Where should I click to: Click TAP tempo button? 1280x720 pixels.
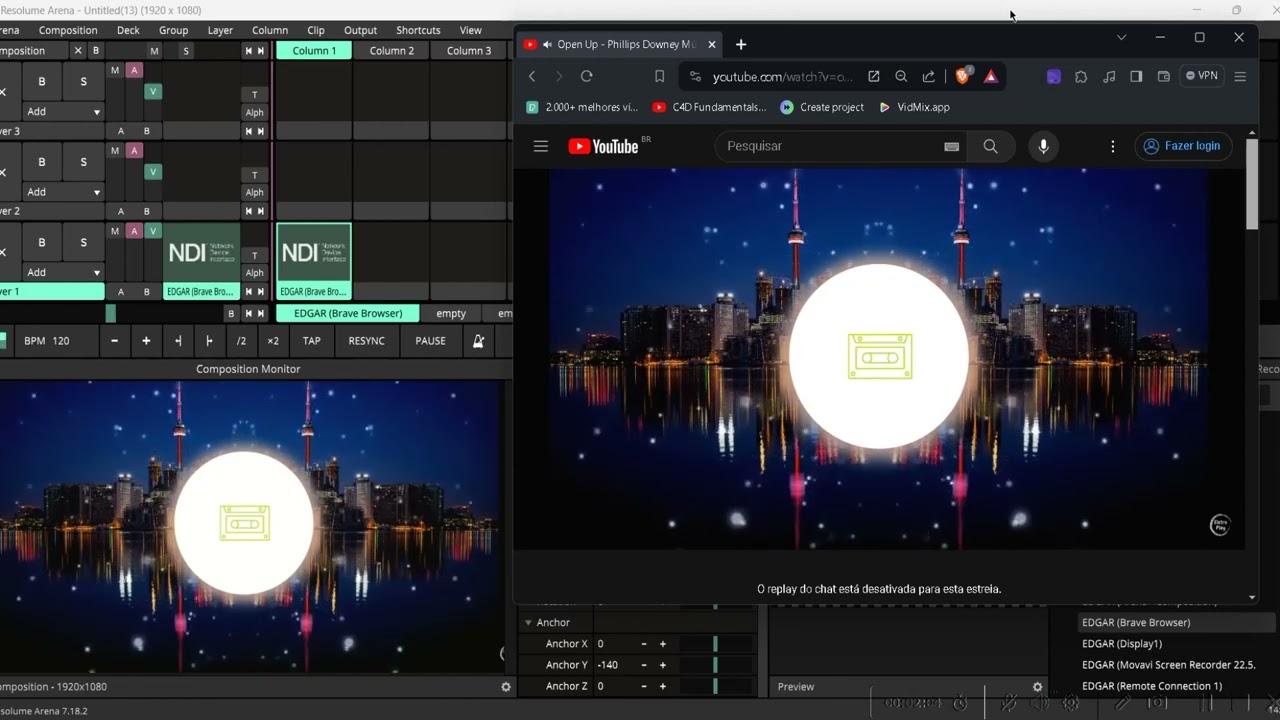click(x=312, y=341)
